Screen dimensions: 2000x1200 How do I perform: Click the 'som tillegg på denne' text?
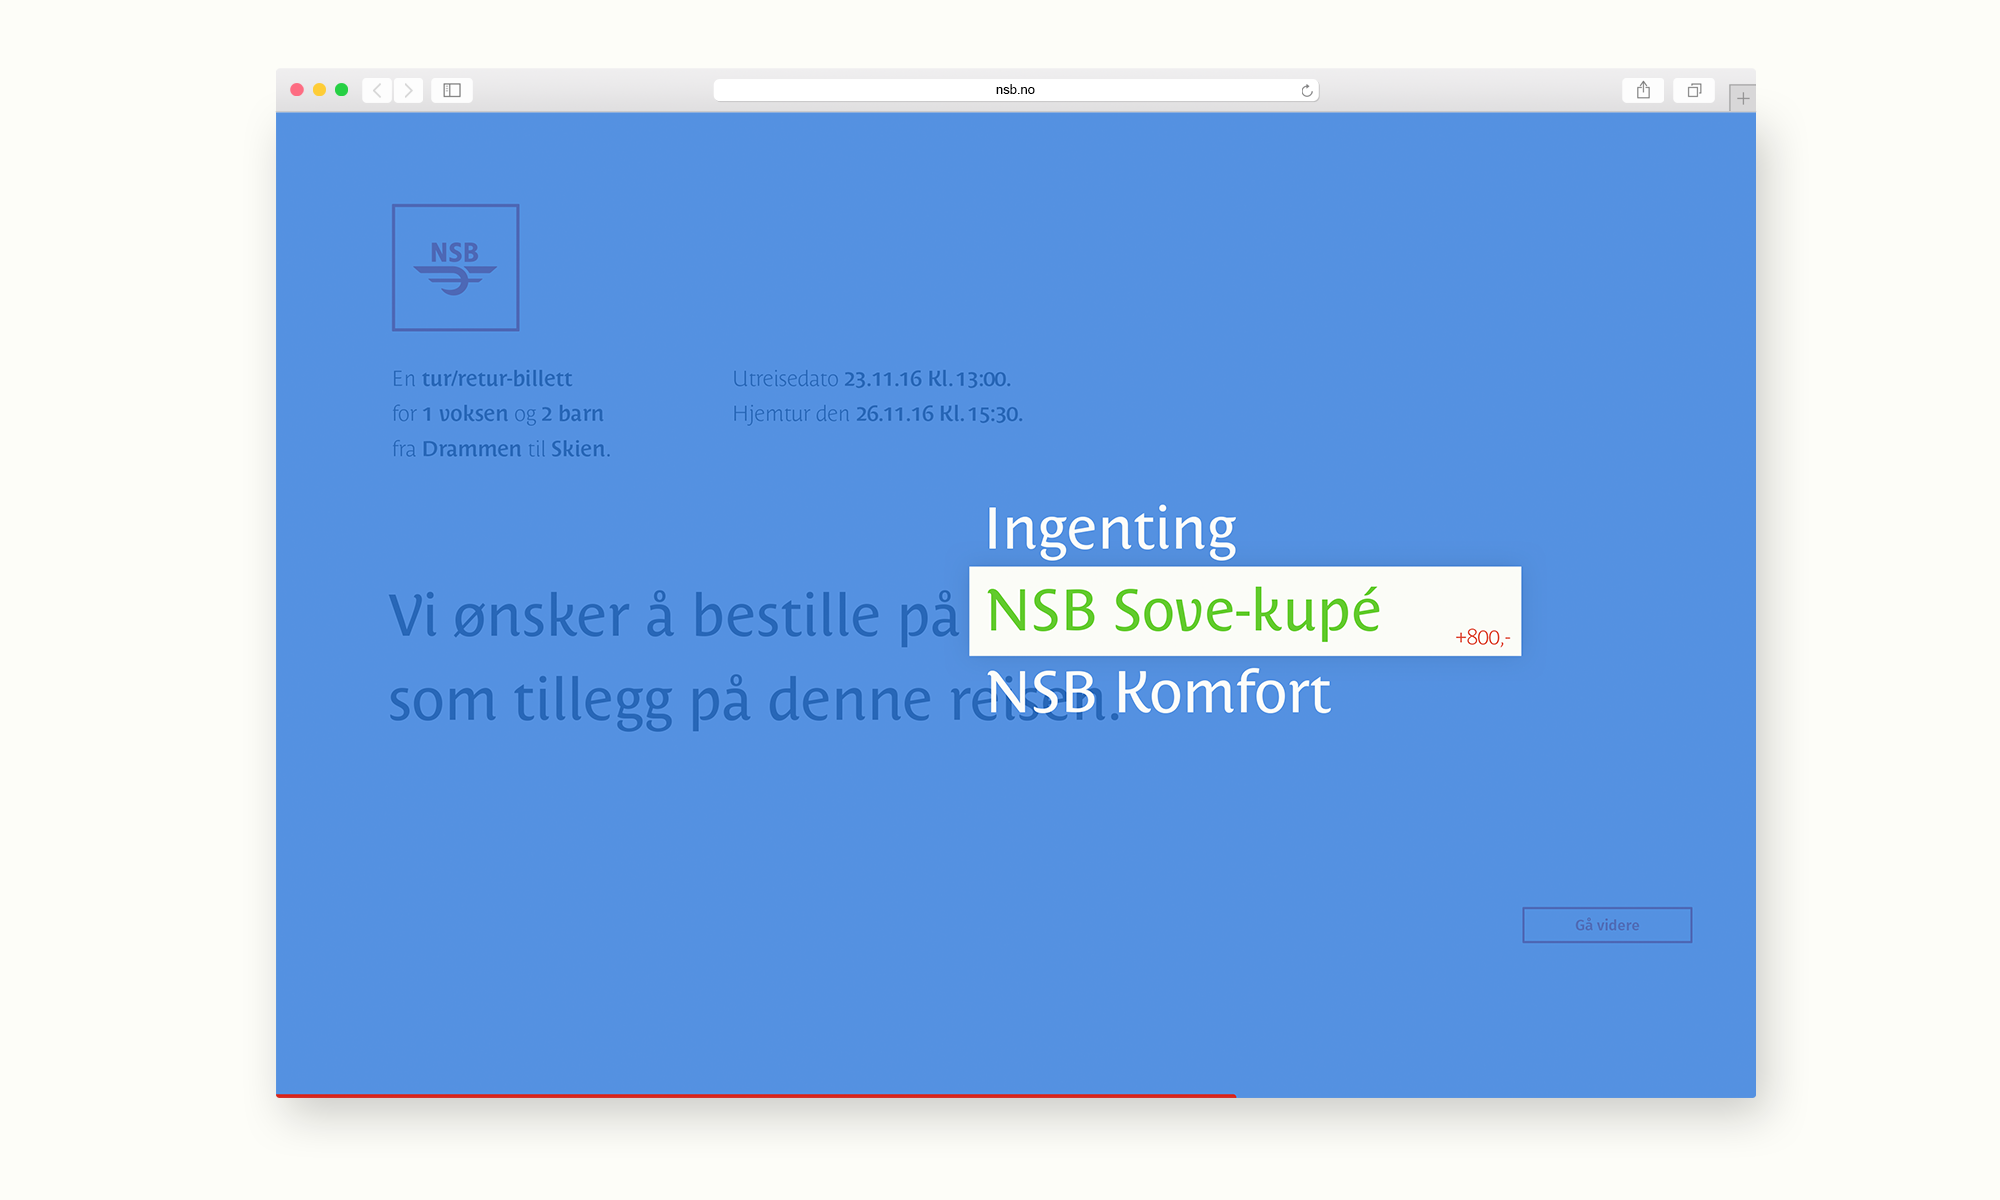tap(660, 700)
